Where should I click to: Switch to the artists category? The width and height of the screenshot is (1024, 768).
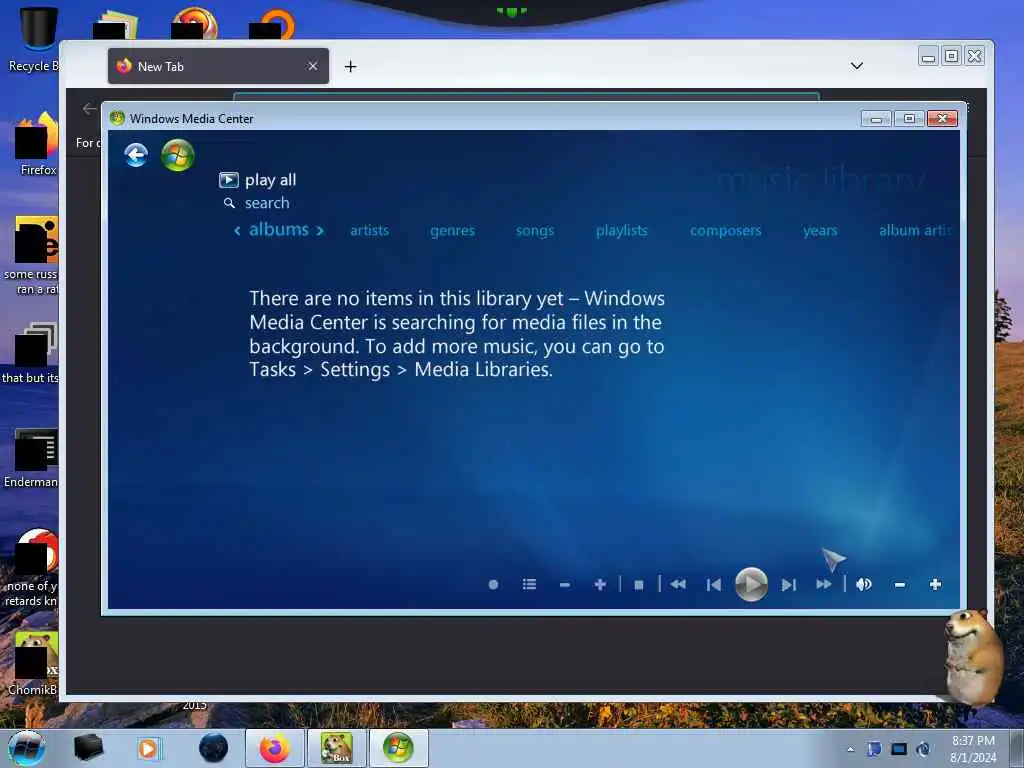point(370,230)
